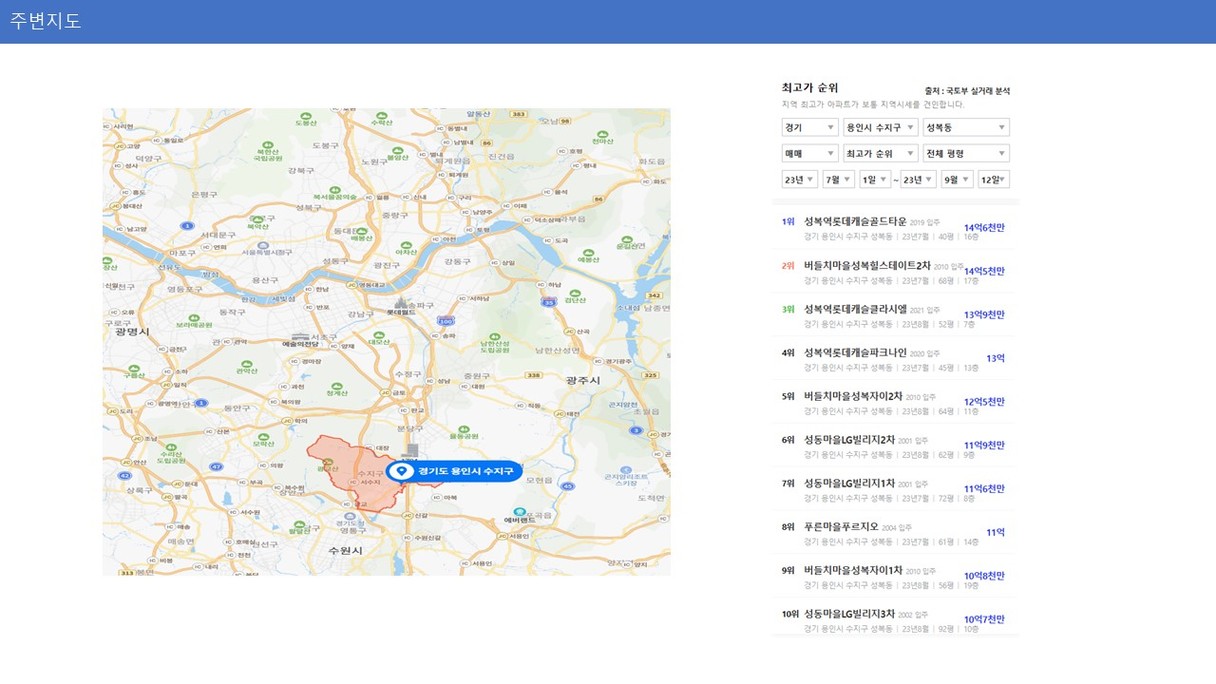Expand the 최고가 순위 sort dropdown
The width and height of the screenshot is (1216, 684).
click(881, 154)
